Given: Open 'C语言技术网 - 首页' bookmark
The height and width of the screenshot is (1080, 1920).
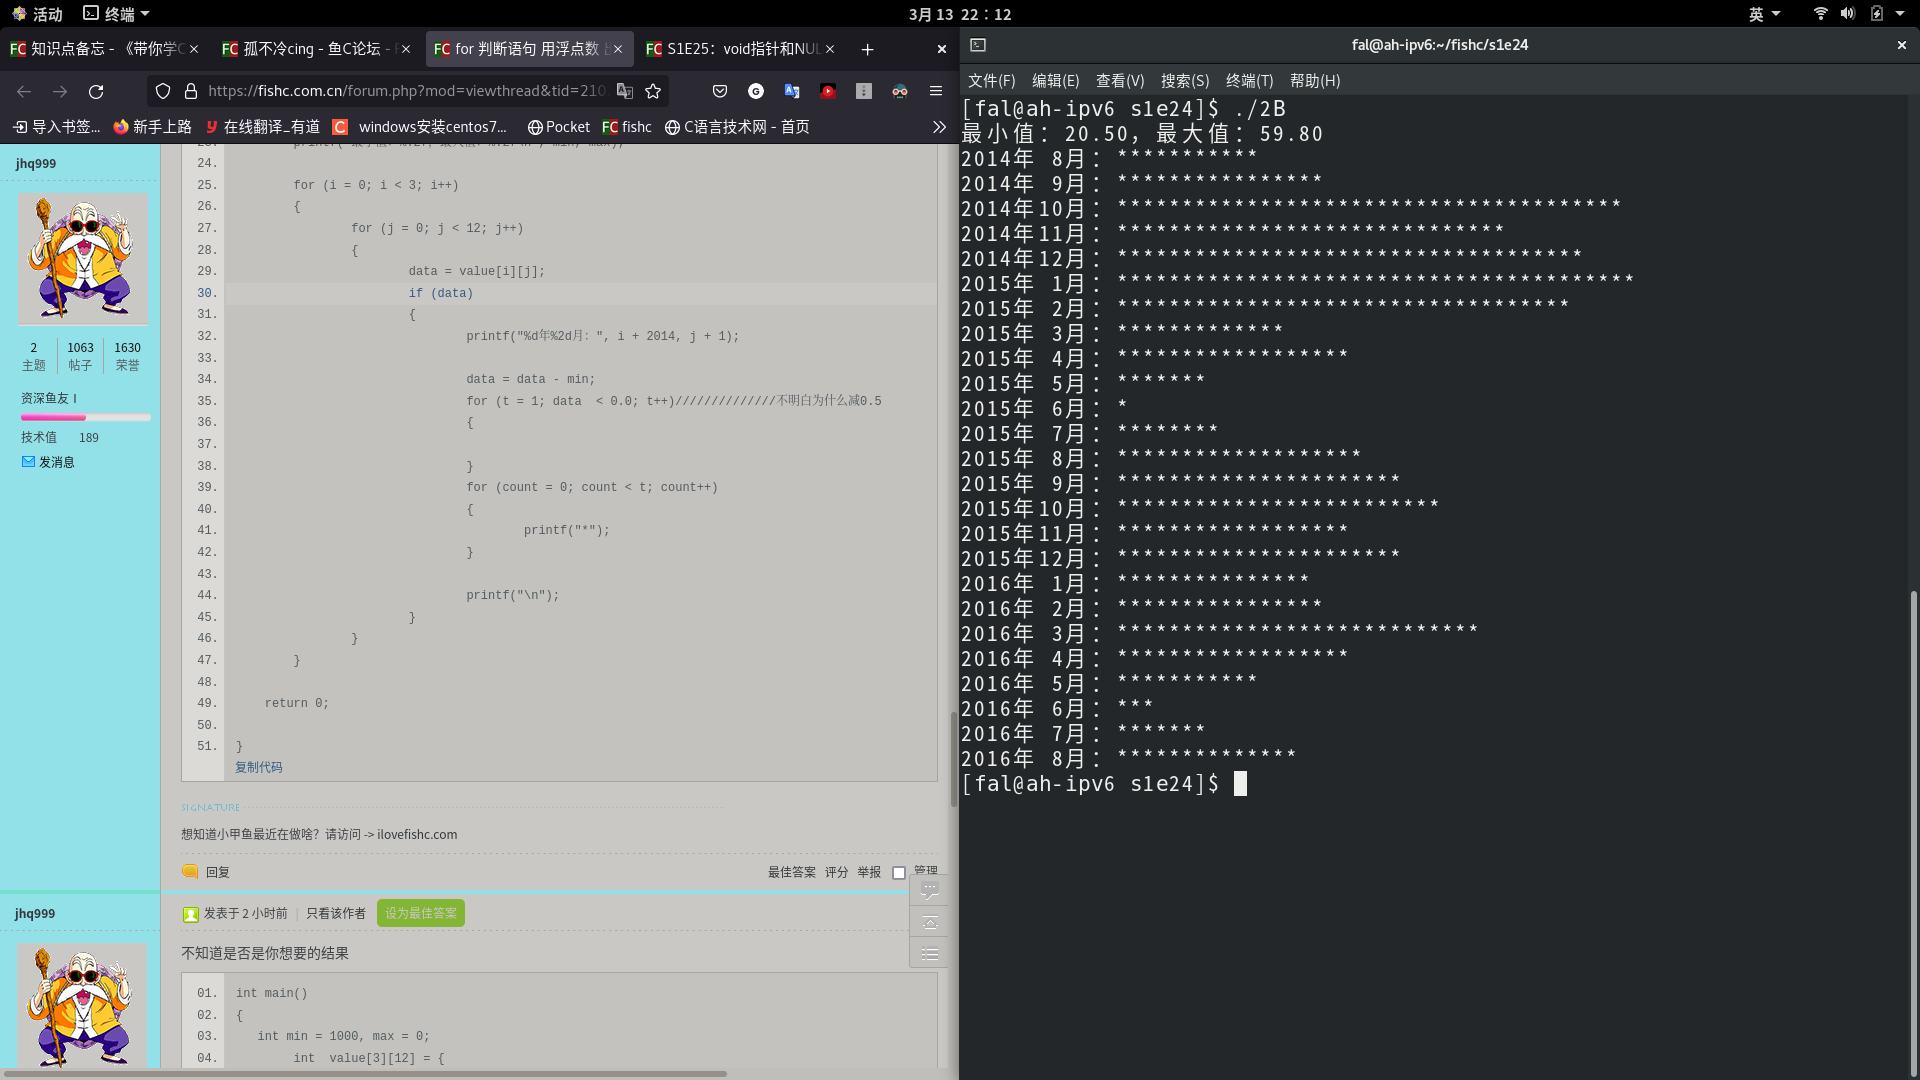Looking at the screenshot, I should click(x=737, y=127).
